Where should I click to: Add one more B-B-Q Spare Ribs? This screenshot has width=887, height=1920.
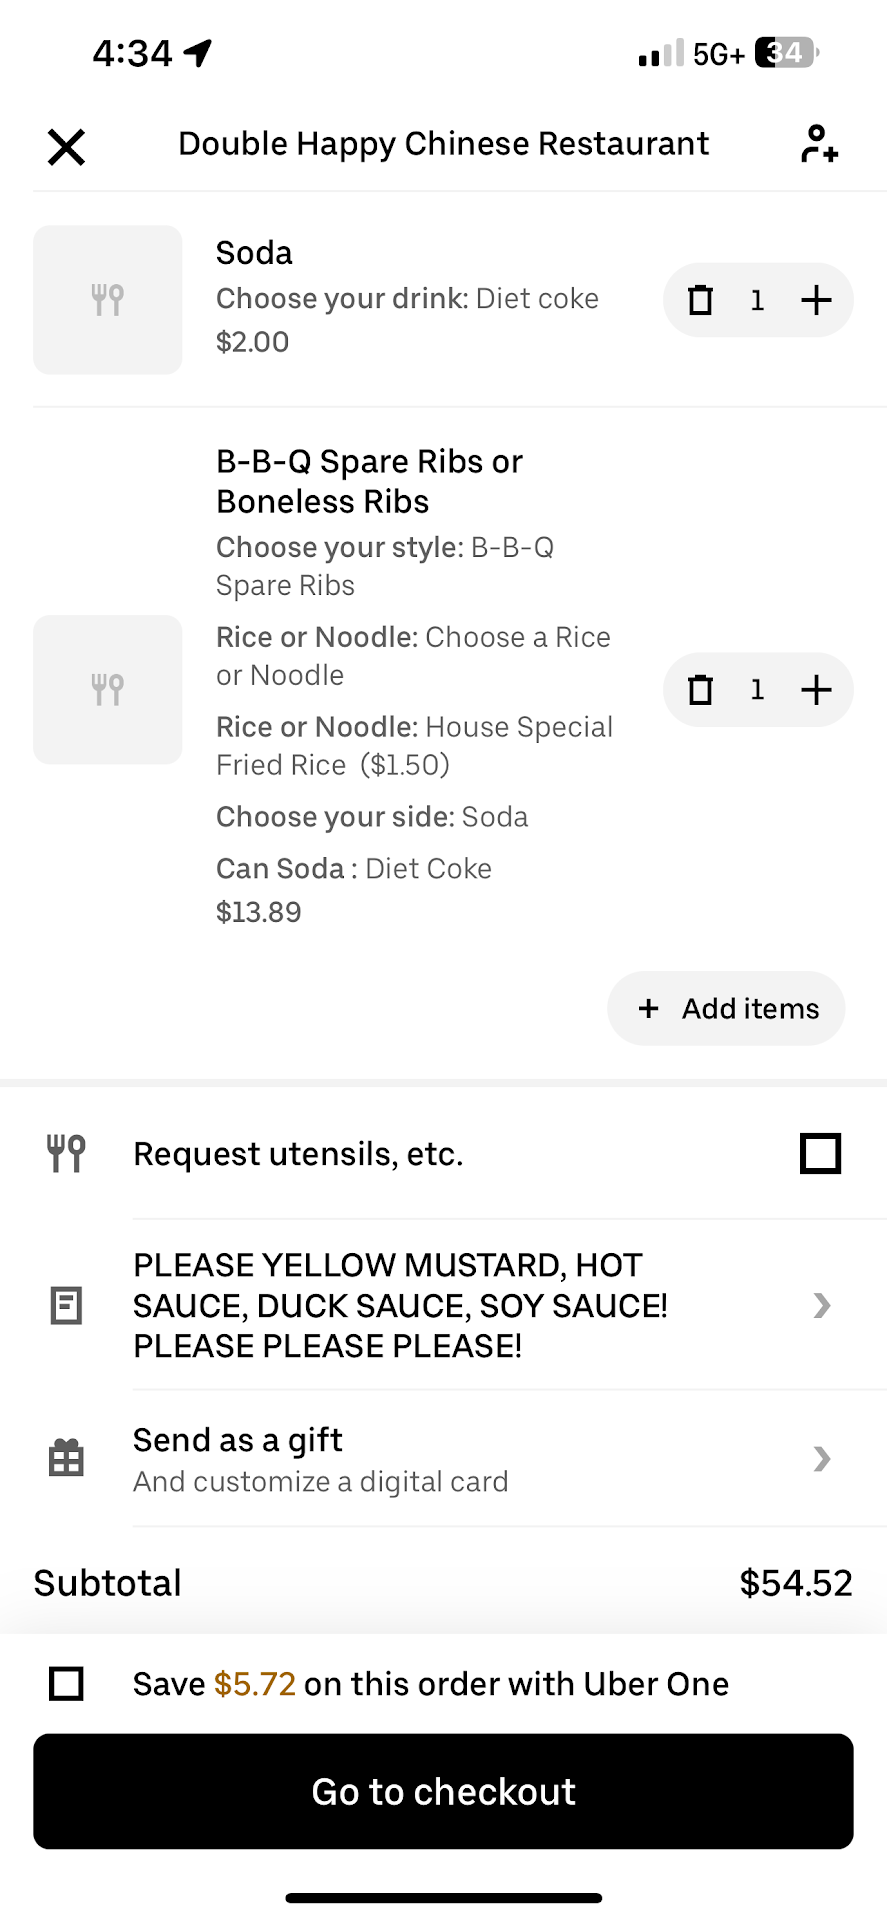(816, 690)
